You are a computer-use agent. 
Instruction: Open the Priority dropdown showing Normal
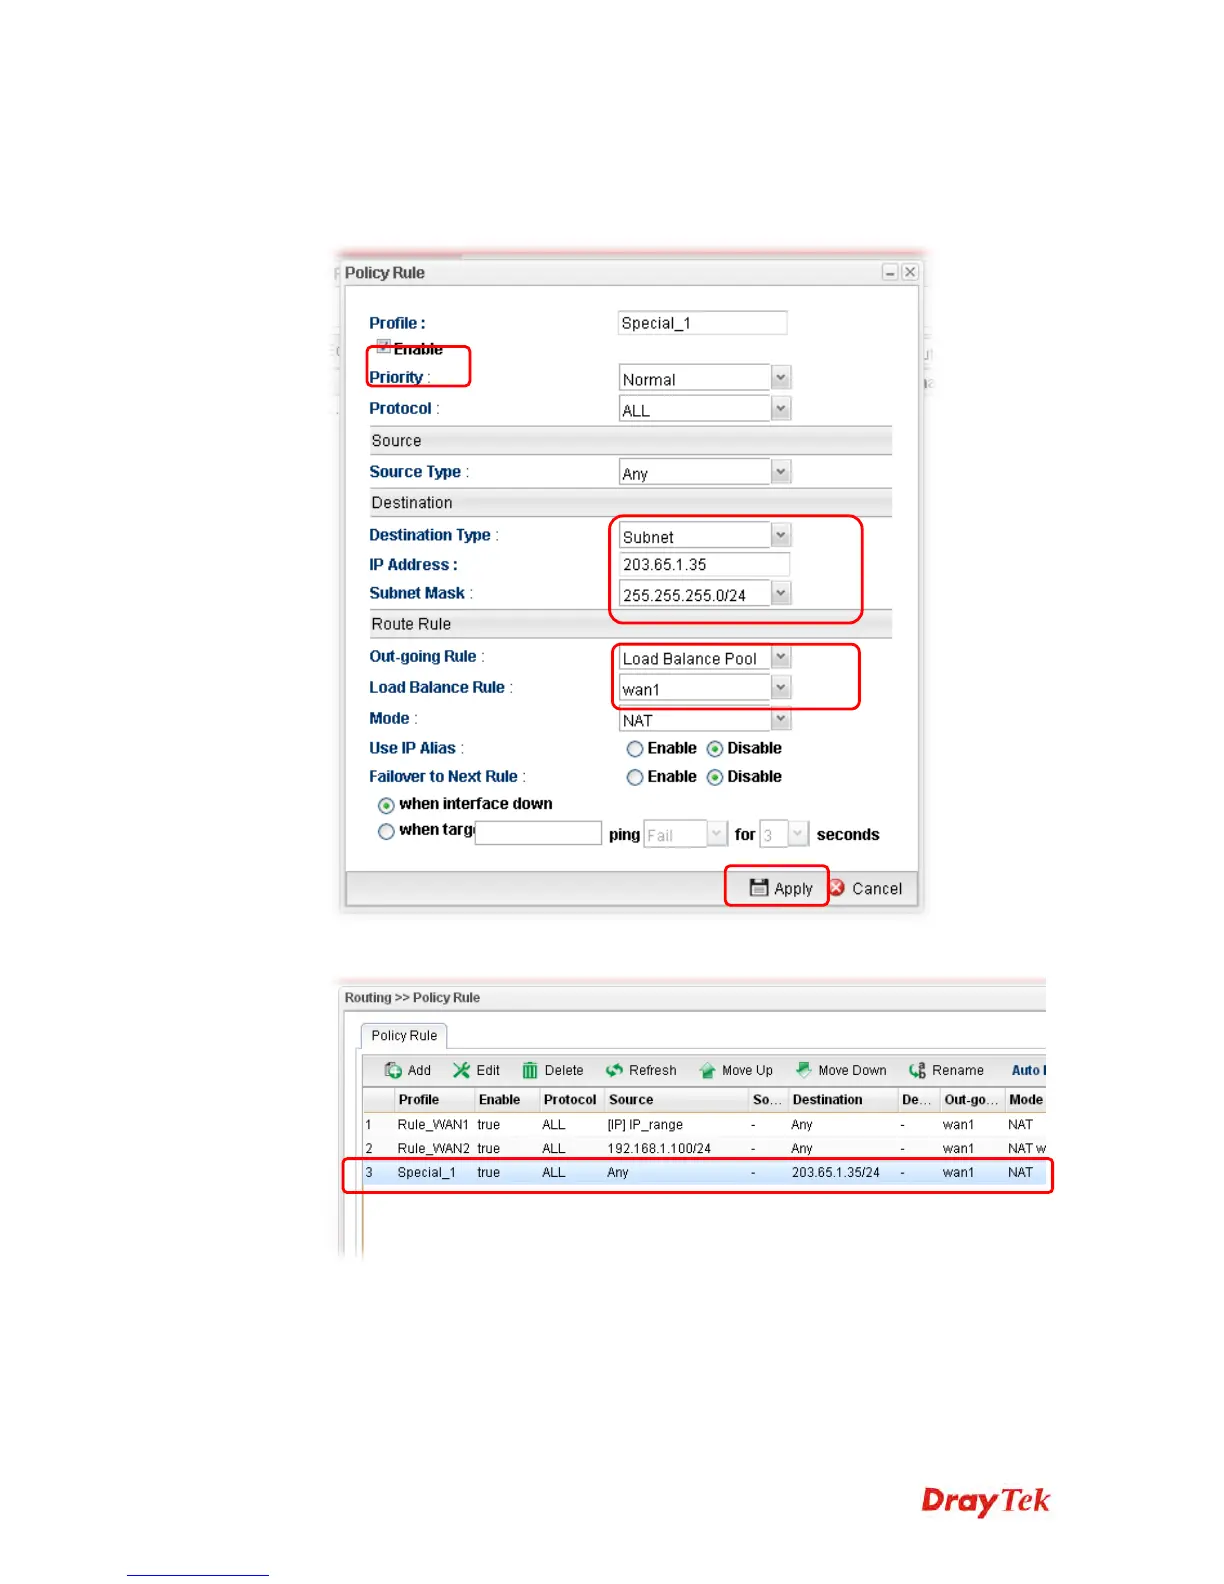[x=781, y=378]
